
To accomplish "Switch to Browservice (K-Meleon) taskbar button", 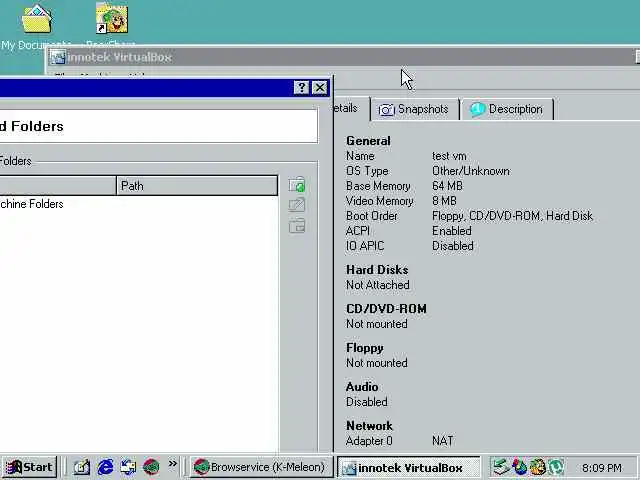I will point(261,467).
